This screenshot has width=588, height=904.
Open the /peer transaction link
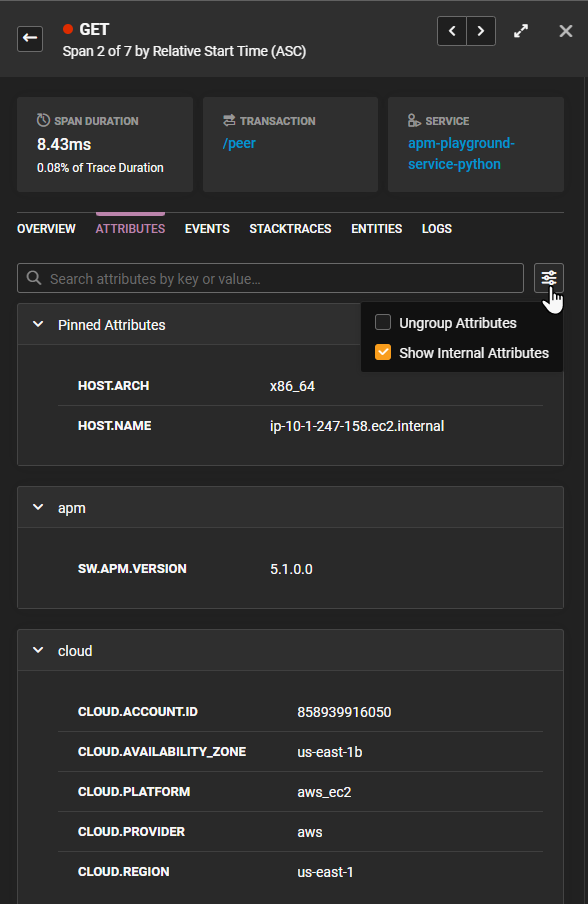pyautogui.click(x=239, y=142)
